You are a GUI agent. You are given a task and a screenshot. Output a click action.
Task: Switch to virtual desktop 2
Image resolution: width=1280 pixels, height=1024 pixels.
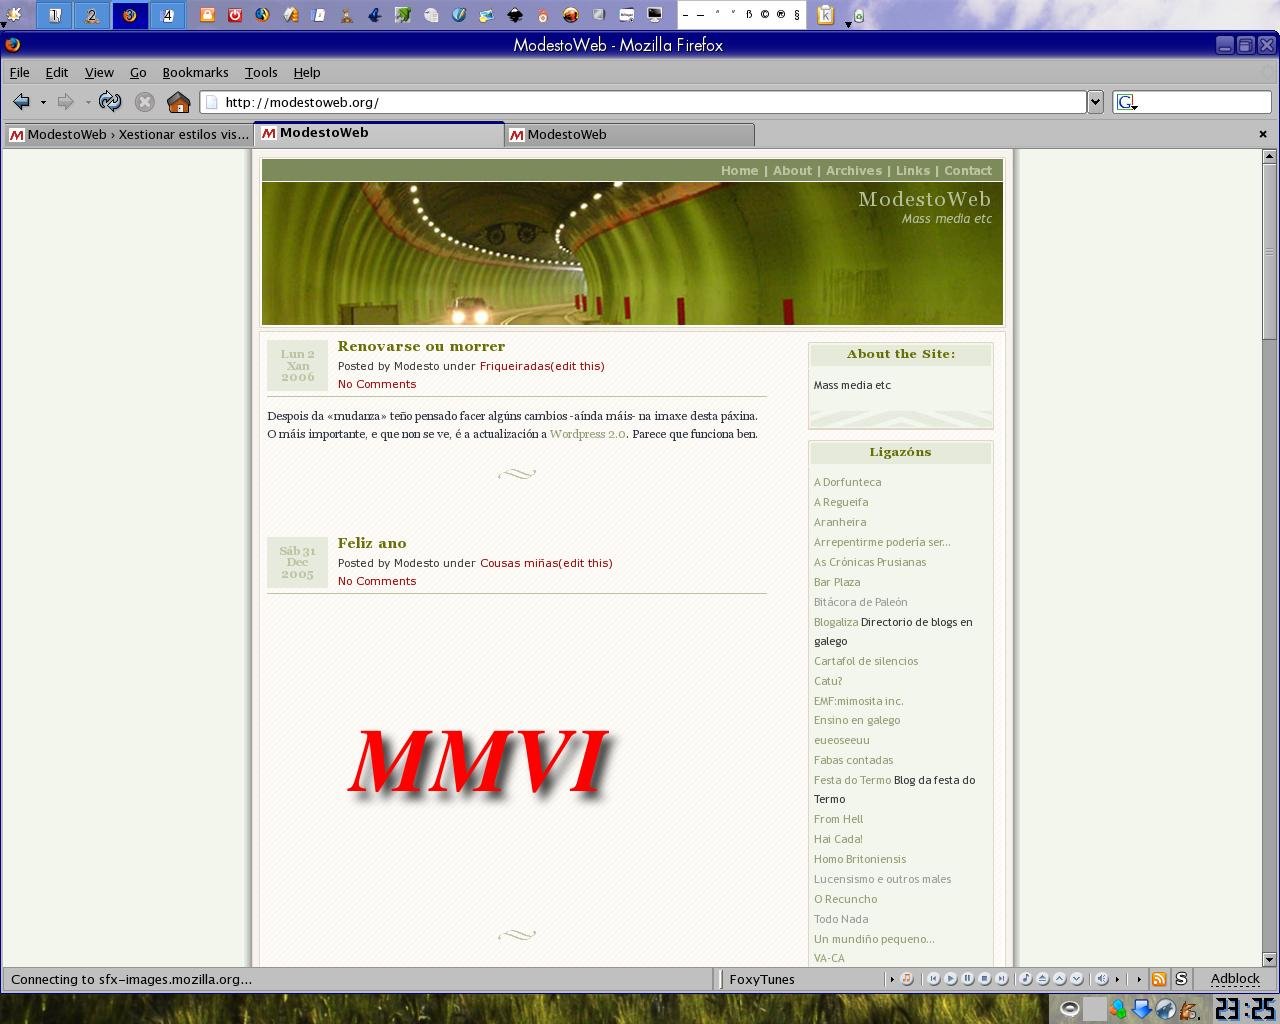click(92, 15)
